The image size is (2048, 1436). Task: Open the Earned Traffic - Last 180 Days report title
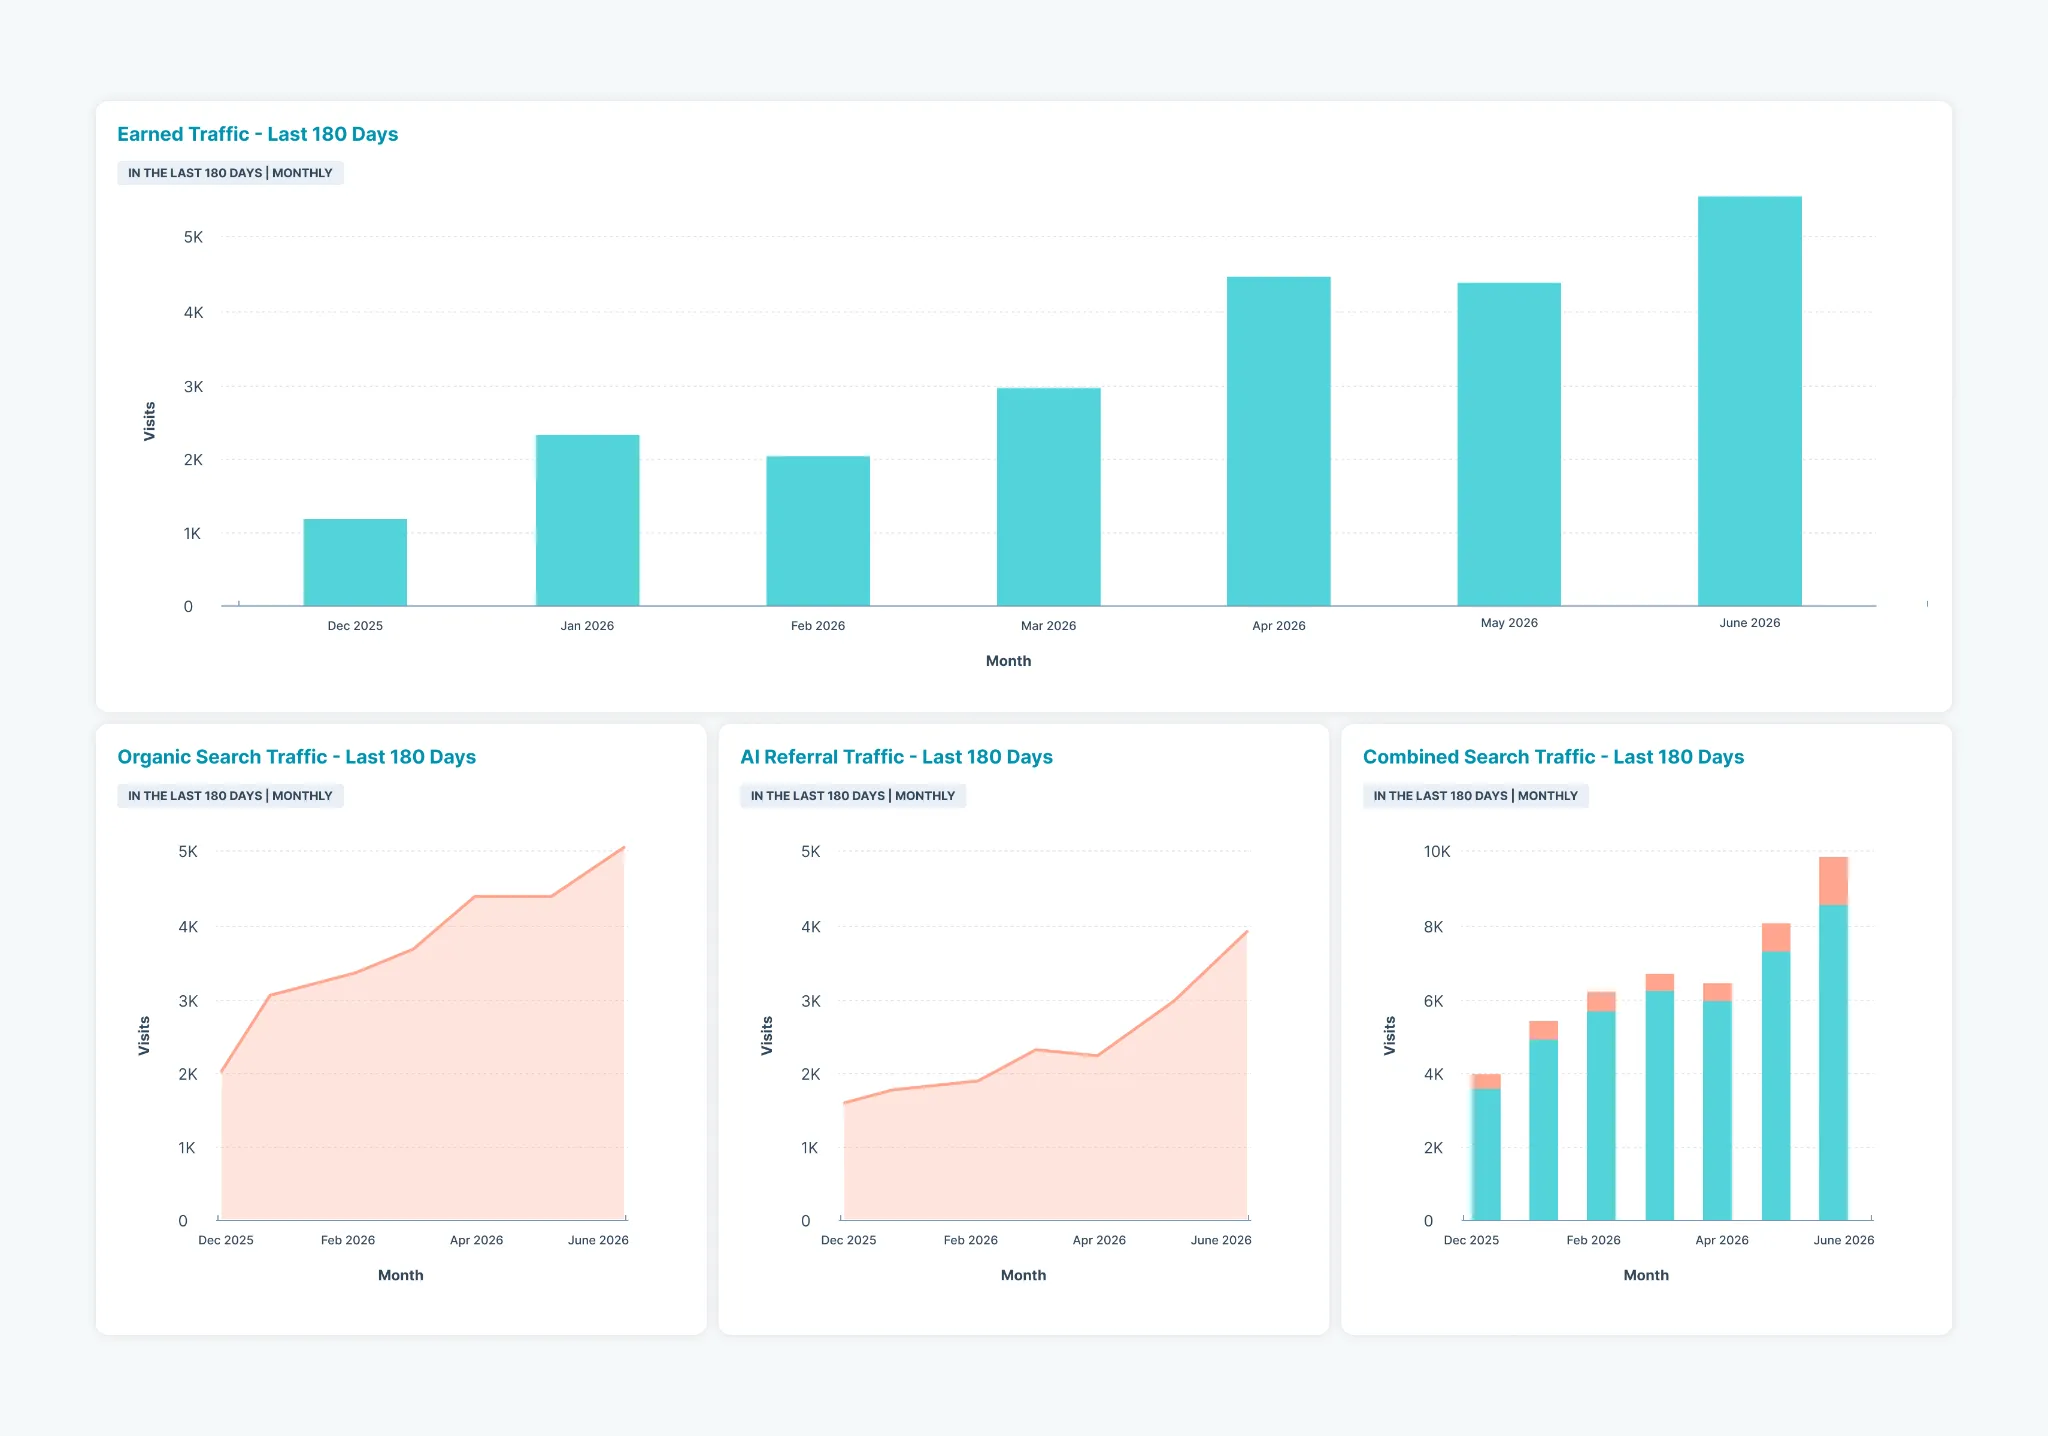[257, 134]
